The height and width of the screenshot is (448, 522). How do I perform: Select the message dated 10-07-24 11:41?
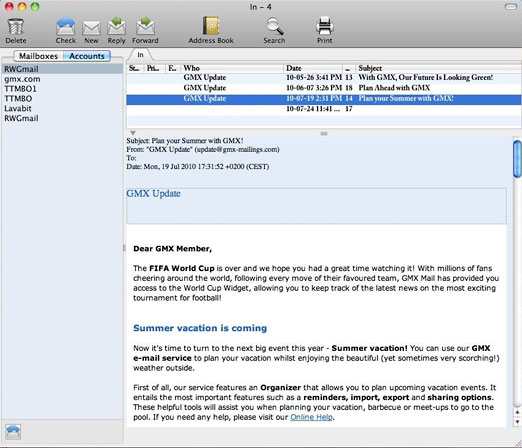point(324,109)
